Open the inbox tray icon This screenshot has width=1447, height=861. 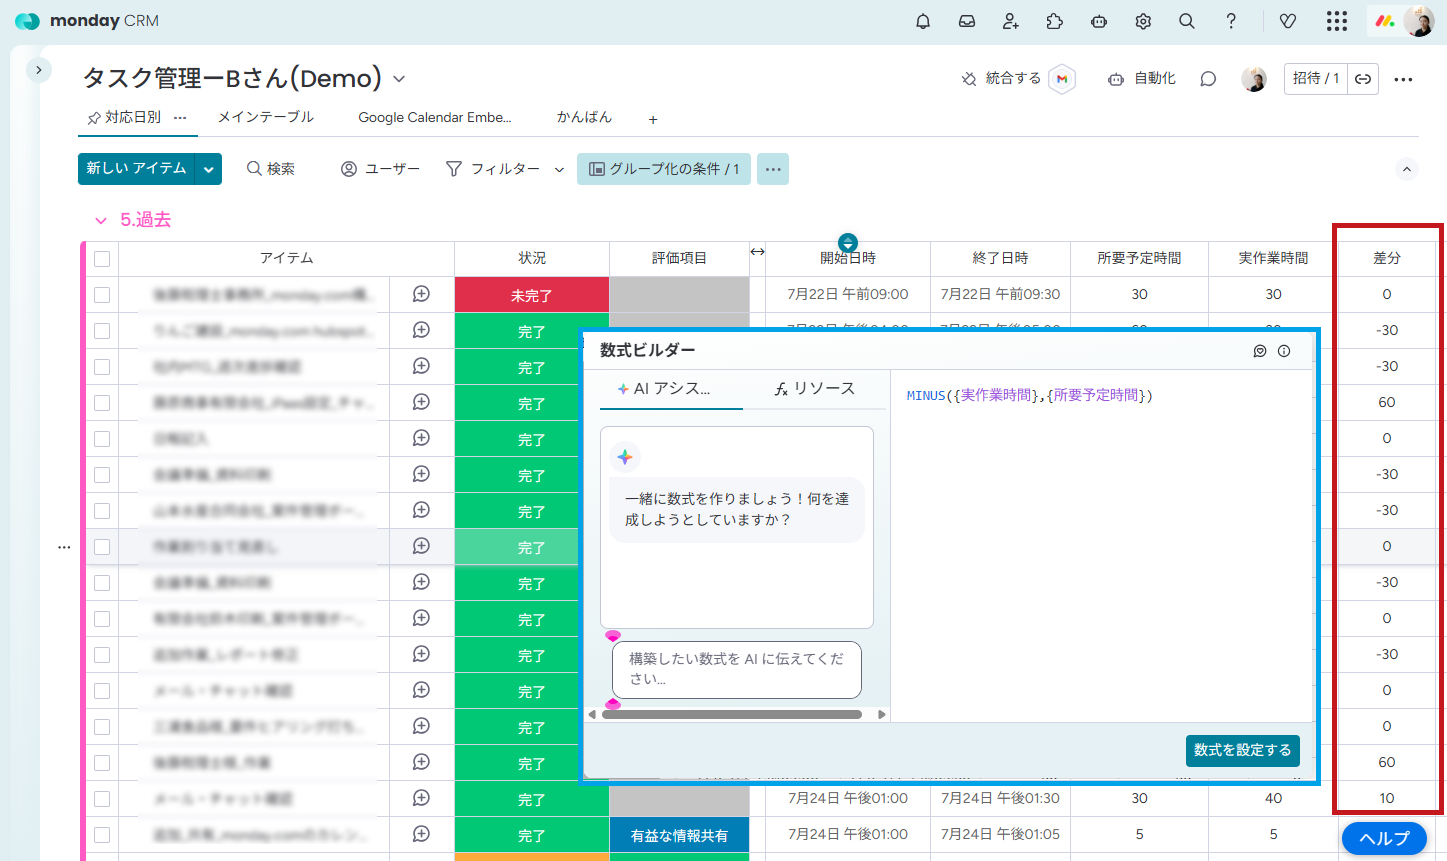pos(967,21)
